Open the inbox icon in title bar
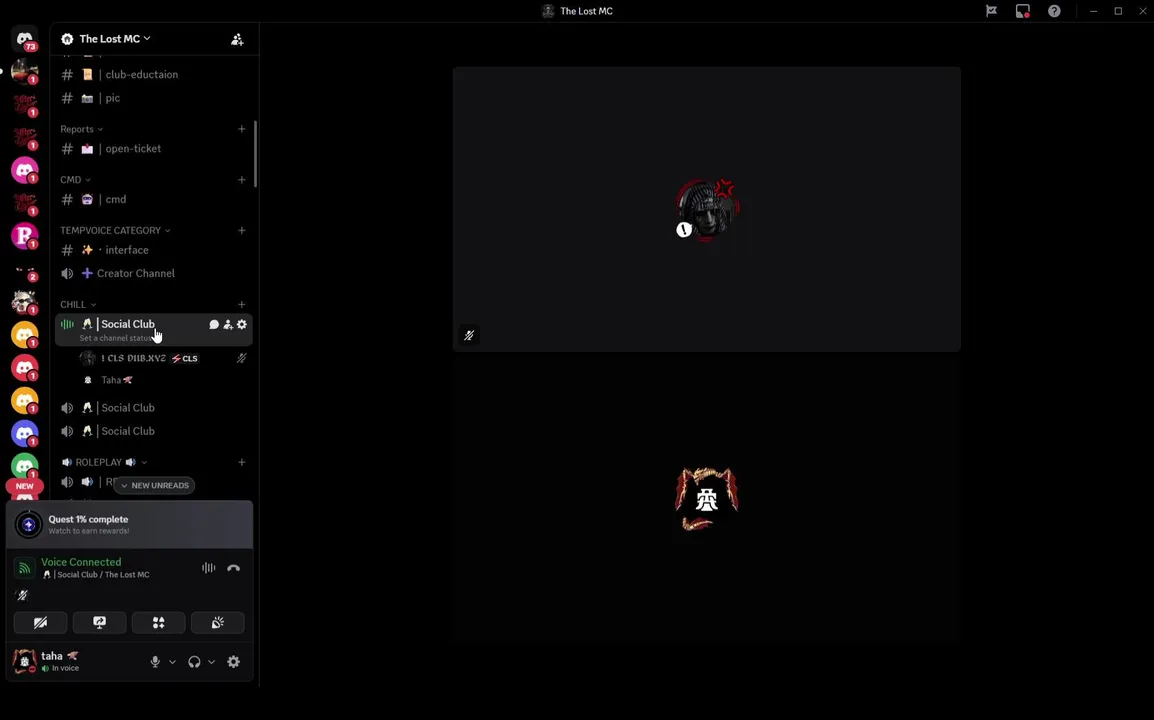This screenshot has width=1154, height=720. coord(1022,11)
